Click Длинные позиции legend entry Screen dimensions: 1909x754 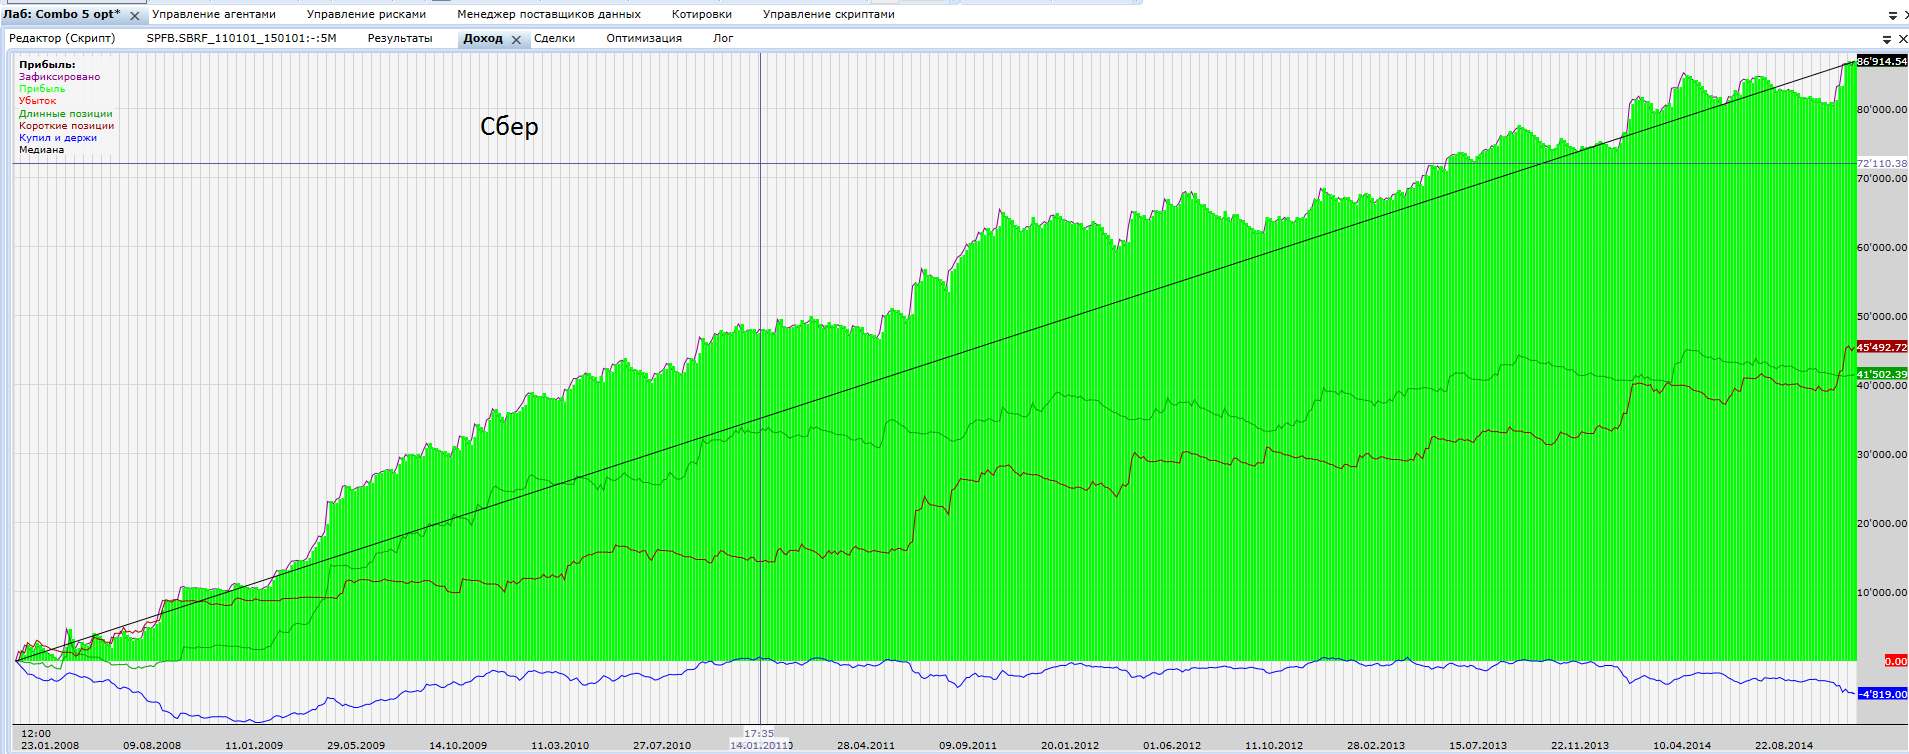[66, 114]
